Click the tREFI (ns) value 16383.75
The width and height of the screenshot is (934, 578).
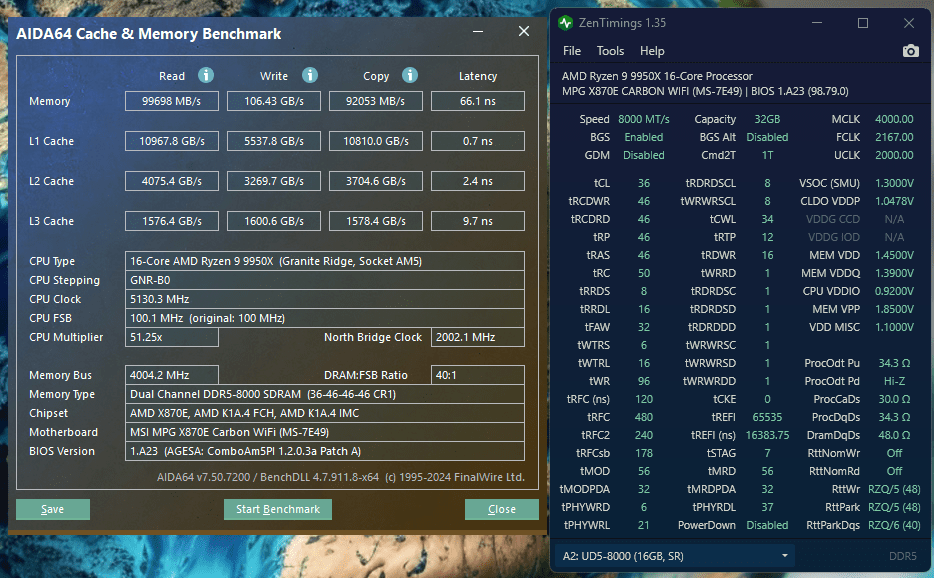767,435
